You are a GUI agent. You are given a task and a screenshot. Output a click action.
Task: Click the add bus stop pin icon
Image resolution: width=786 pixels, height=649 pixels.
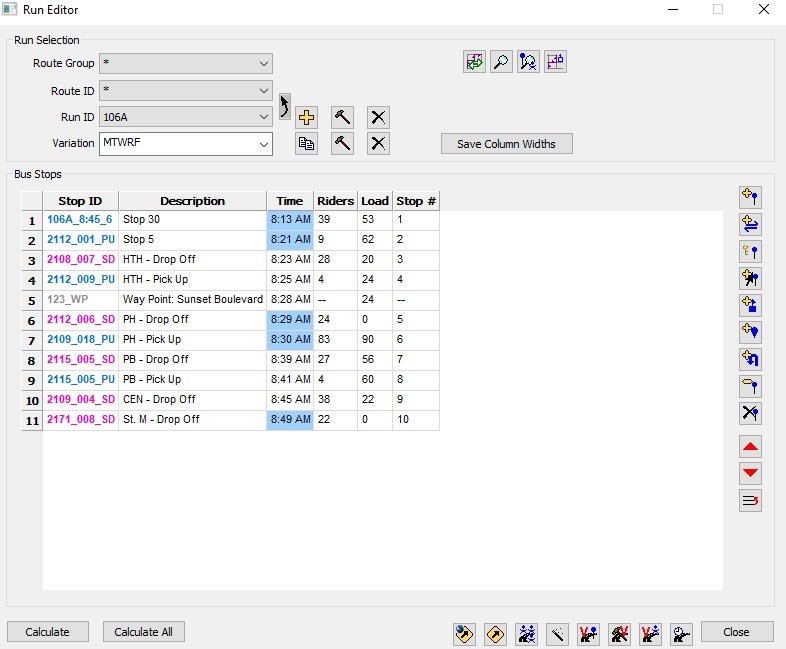750,197
